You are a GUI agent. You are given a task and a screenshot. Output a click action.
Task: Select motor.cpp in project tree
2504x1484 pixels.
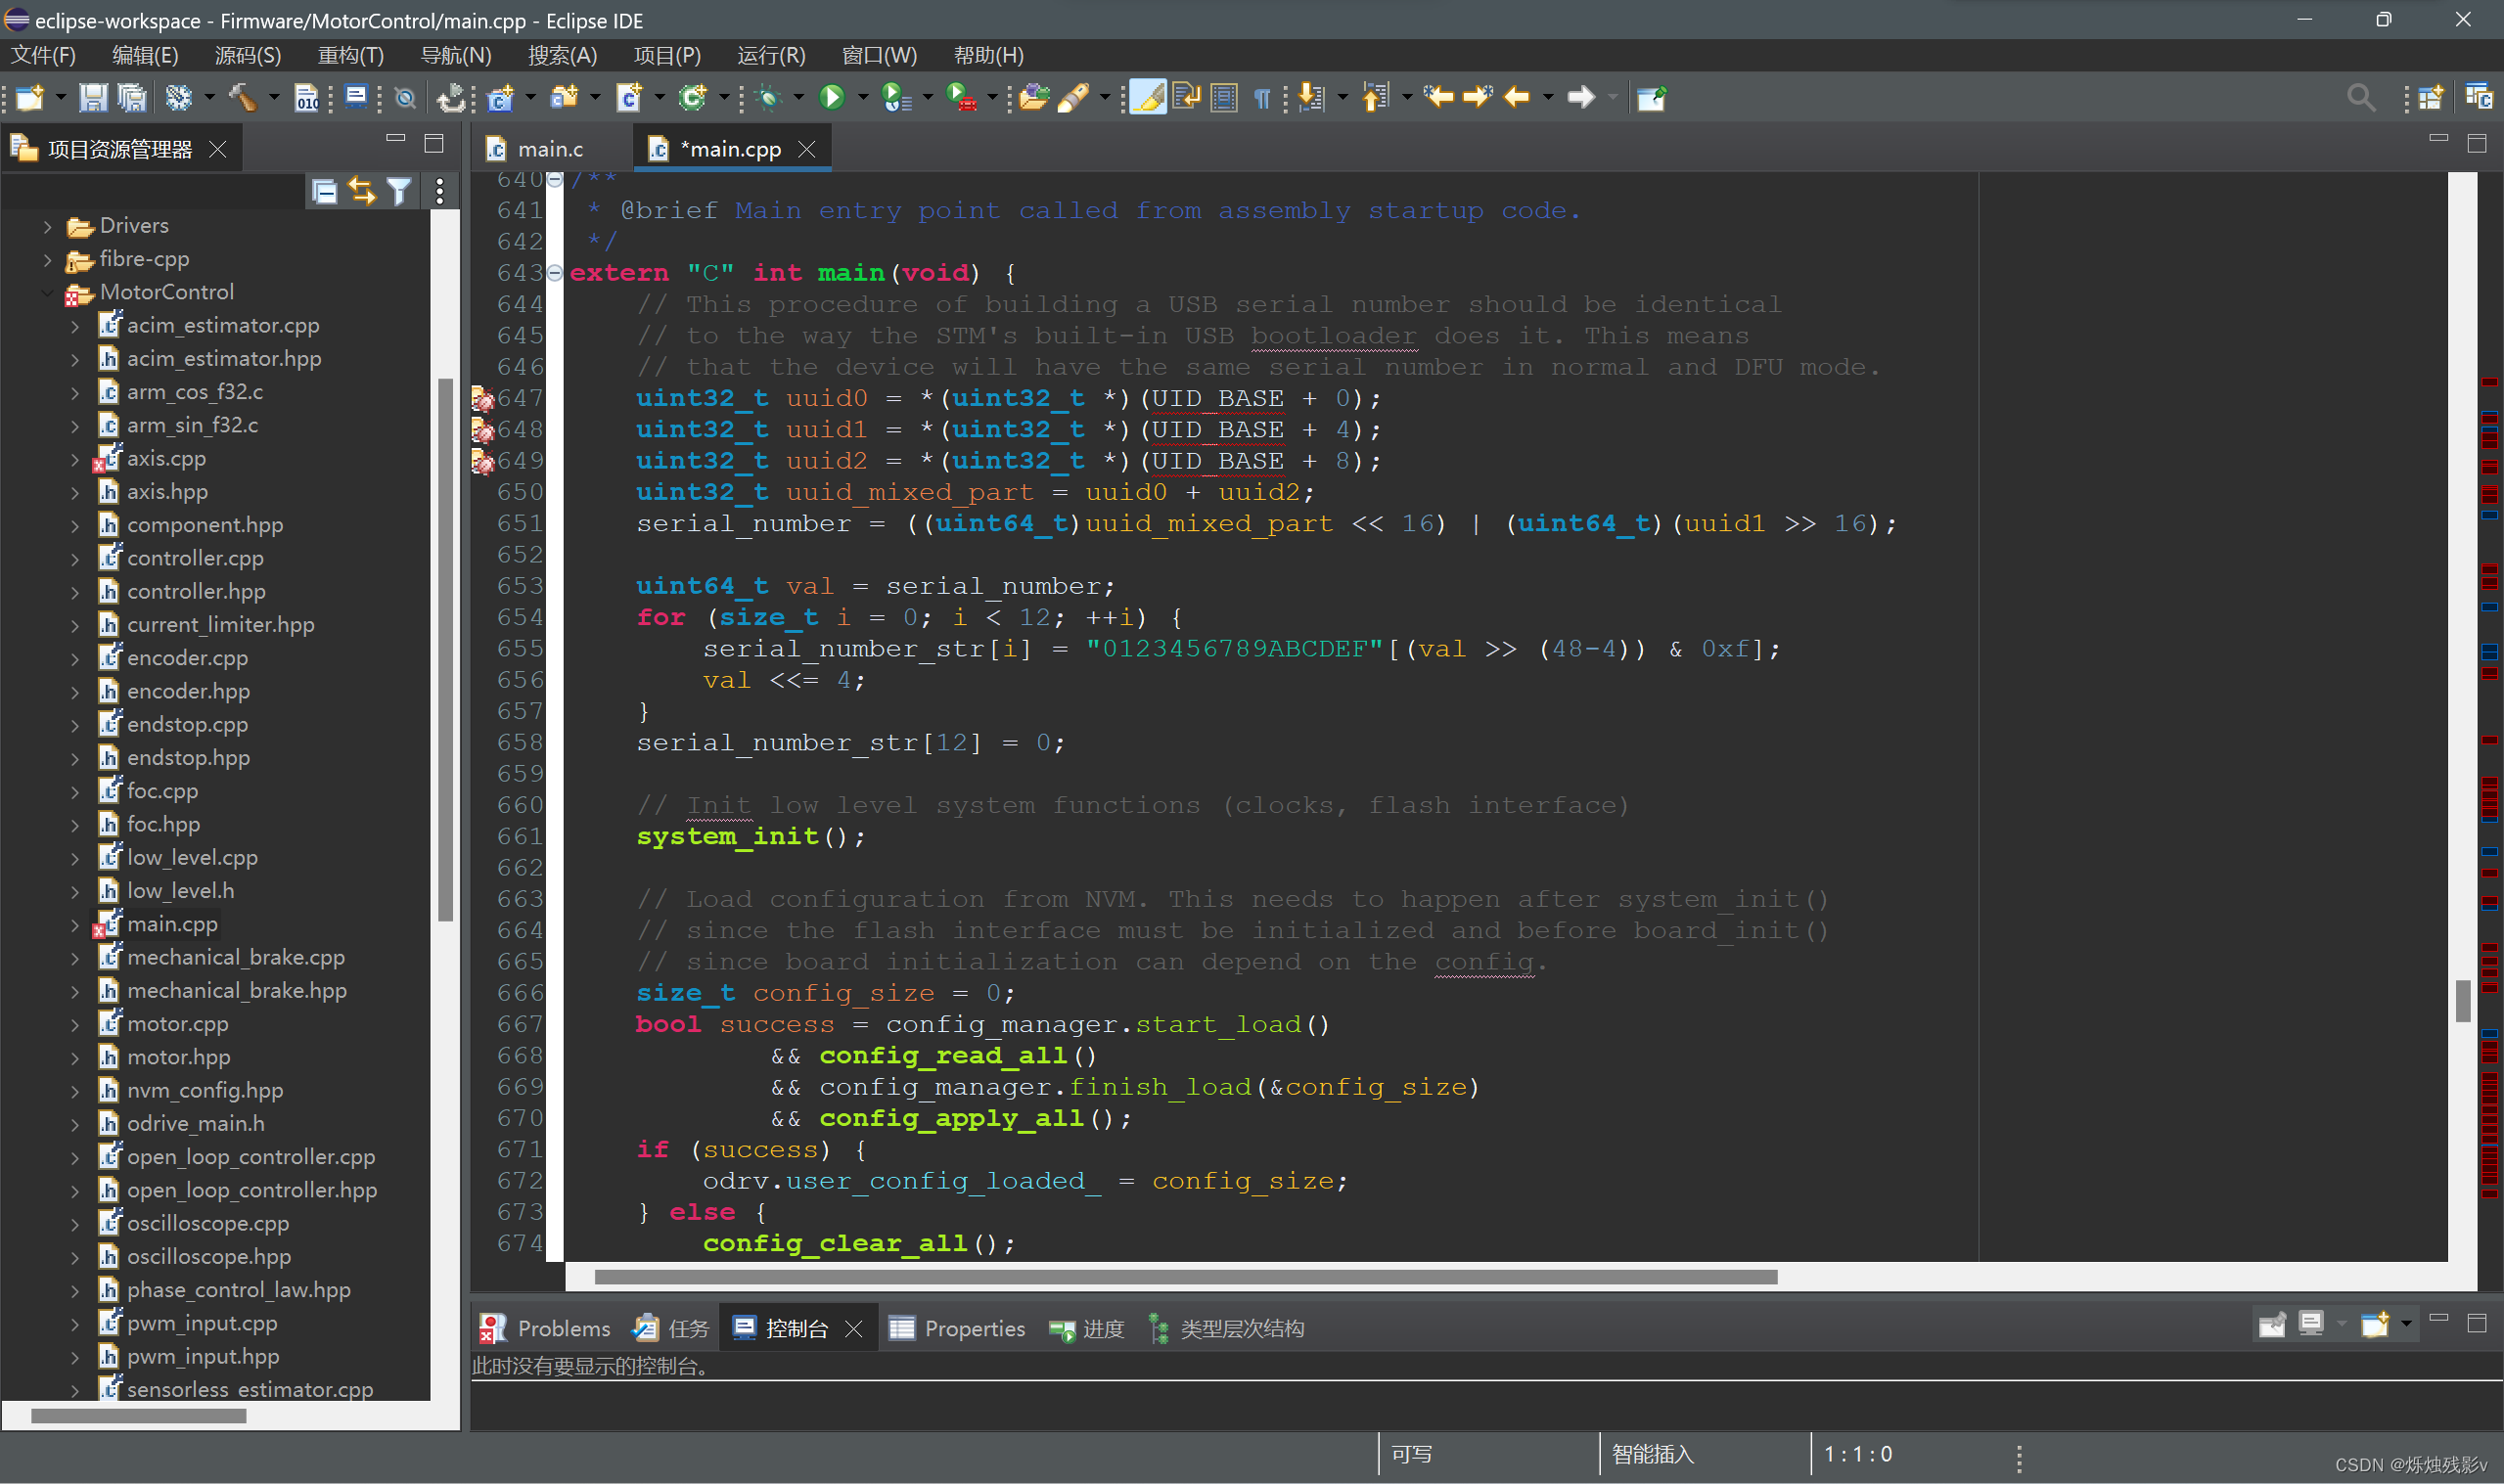click(178, 1024)
